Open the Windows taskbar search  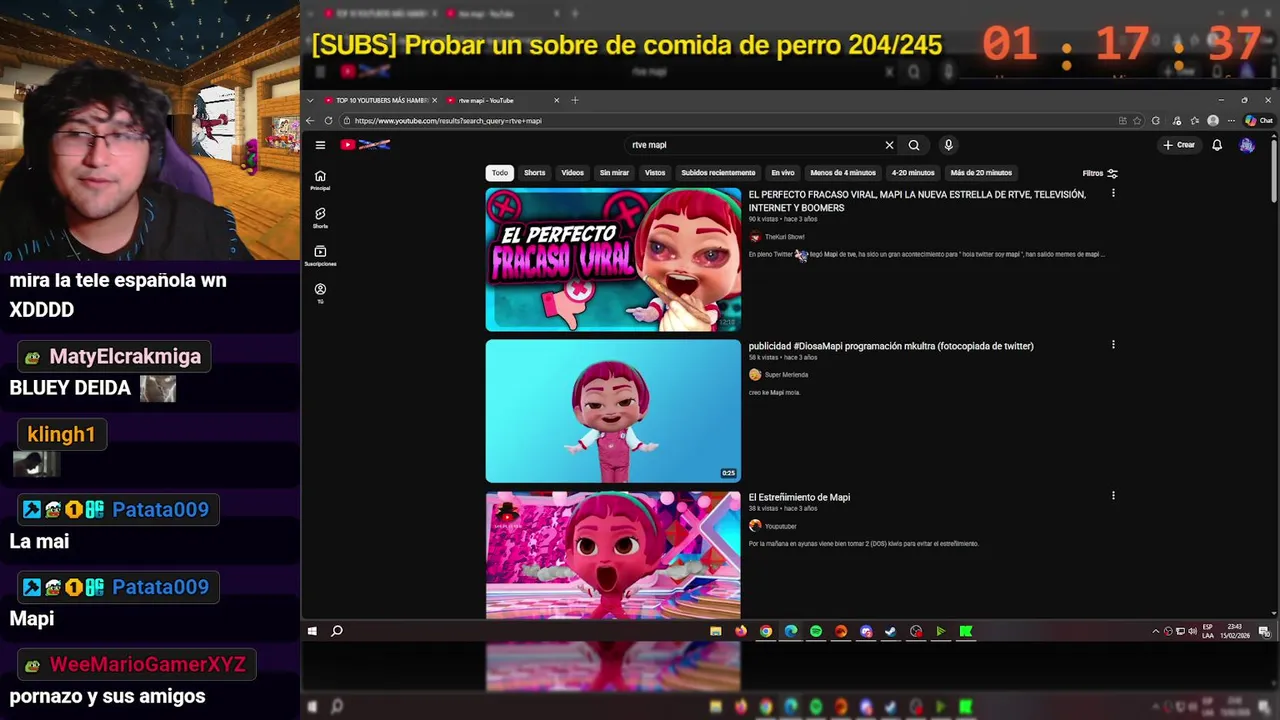337,631
